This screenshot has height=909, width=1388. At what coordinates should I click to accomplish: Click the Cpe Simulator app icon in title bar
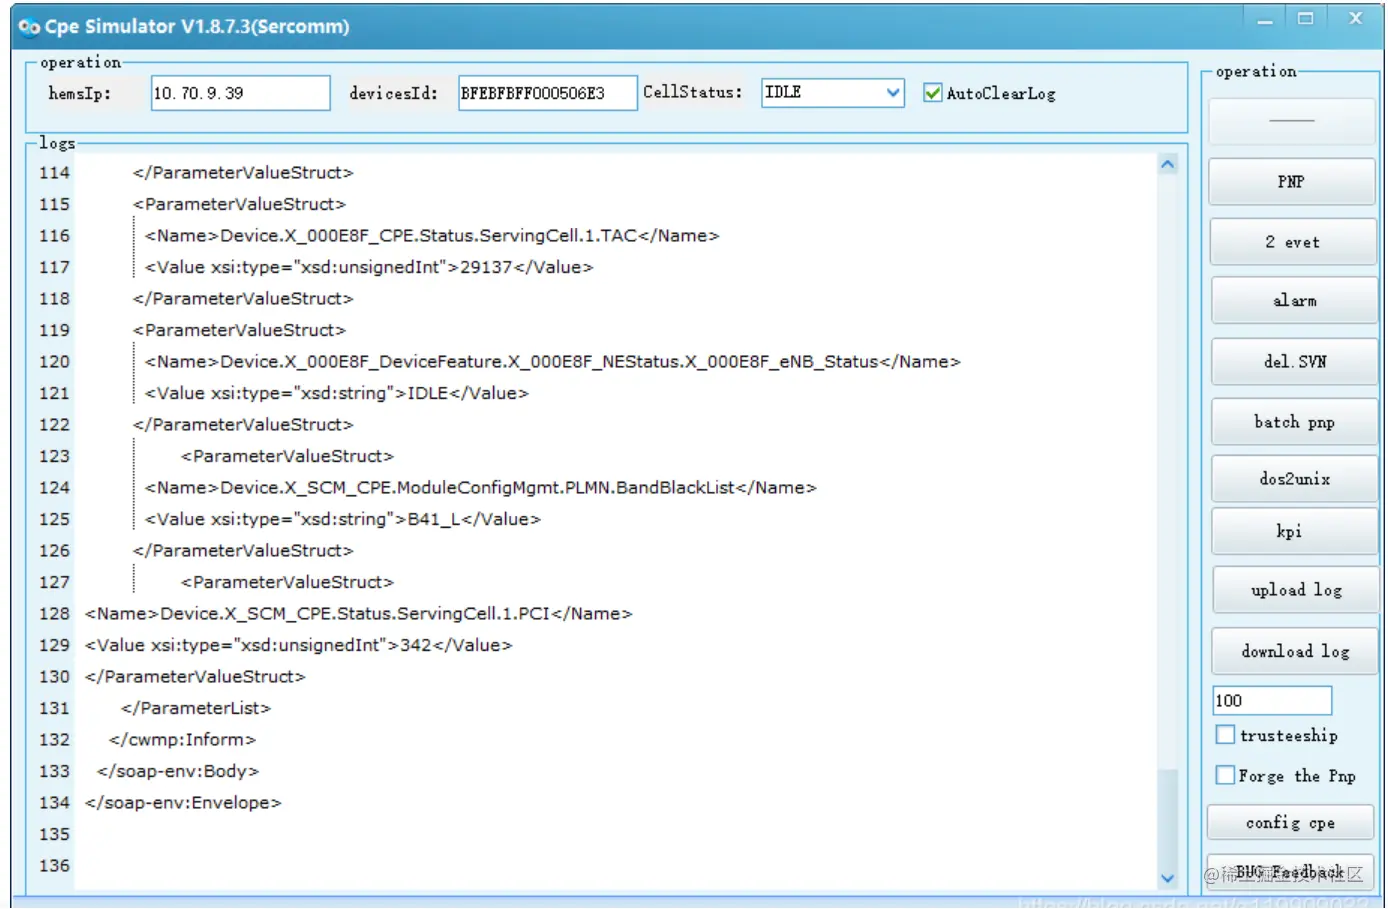[29, 27]
